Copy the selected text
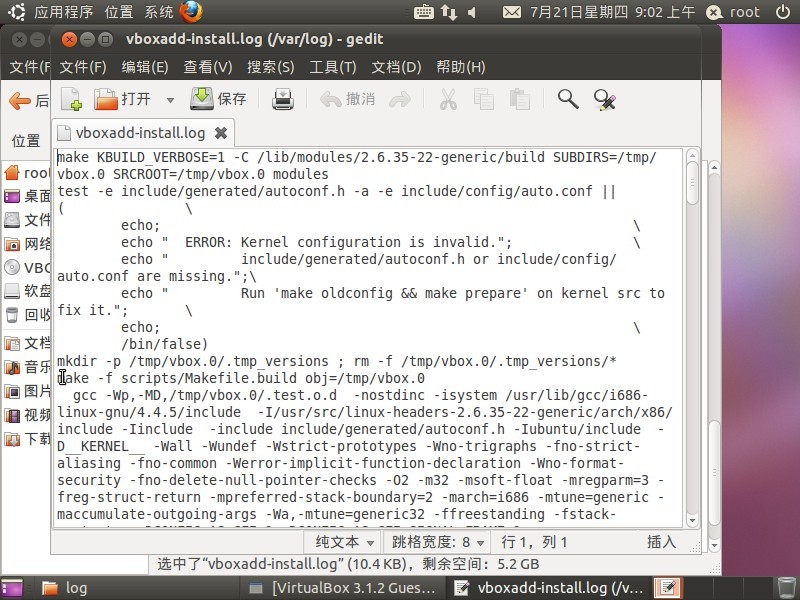Image resolution: width=800 pixels, height=600 pixels. [483, 99]
